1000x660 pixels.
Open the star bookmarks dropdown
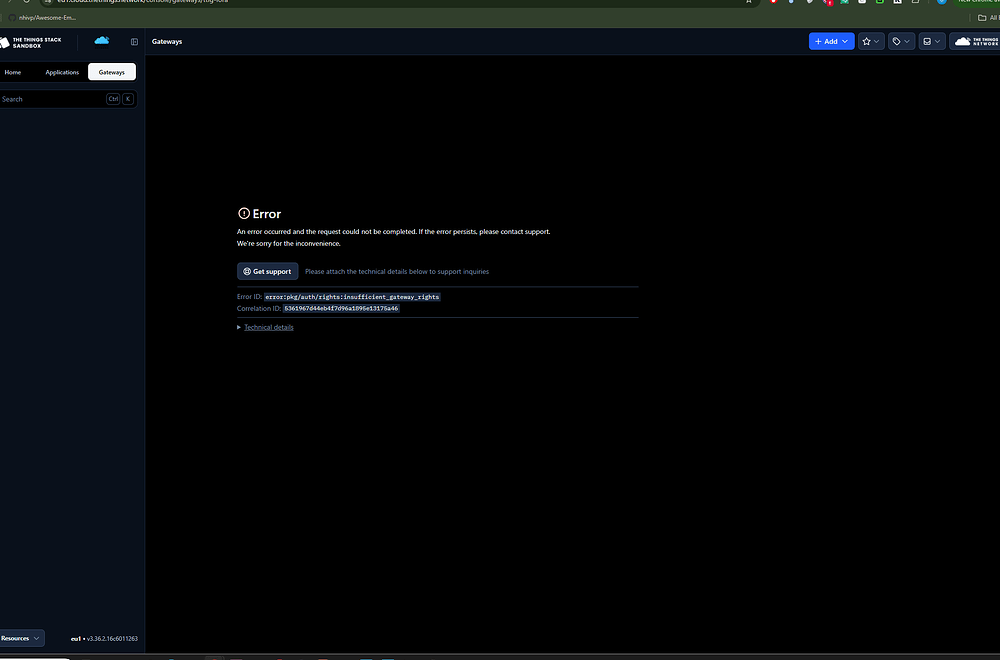pyautogui.click(x=871, y=41)
